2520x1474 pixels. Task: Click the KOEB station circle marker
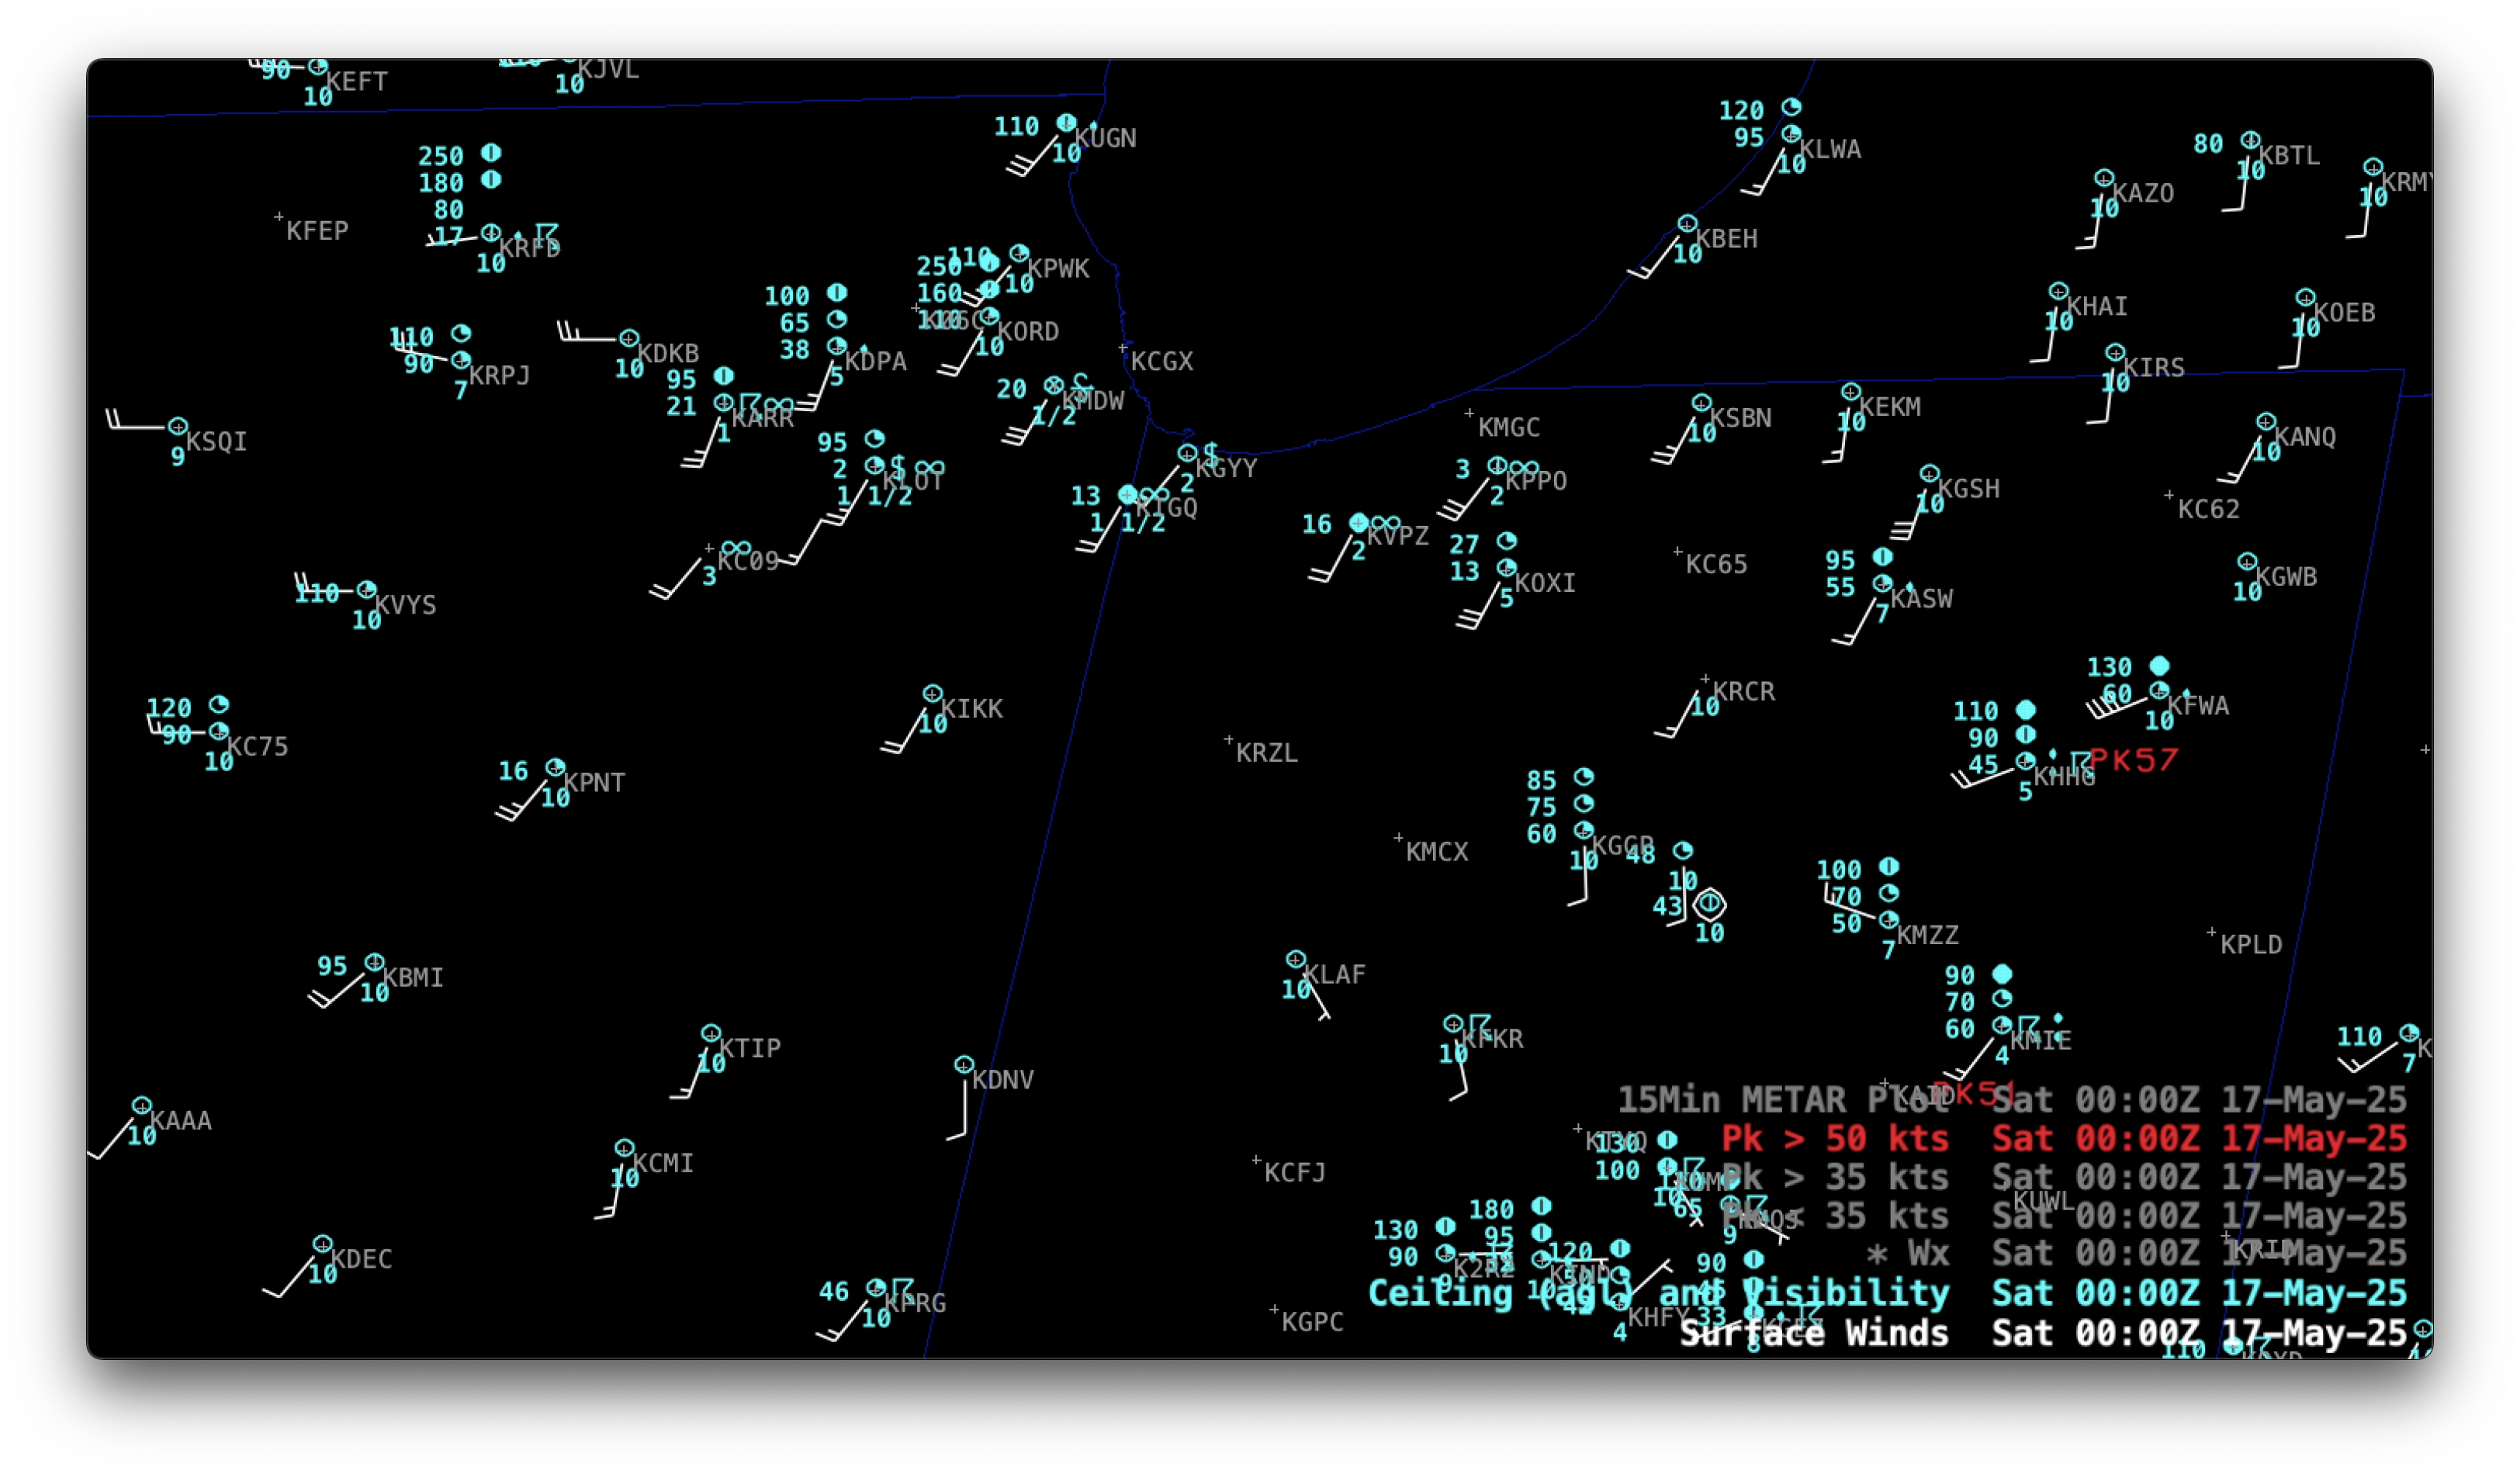tap(2305, 298)
